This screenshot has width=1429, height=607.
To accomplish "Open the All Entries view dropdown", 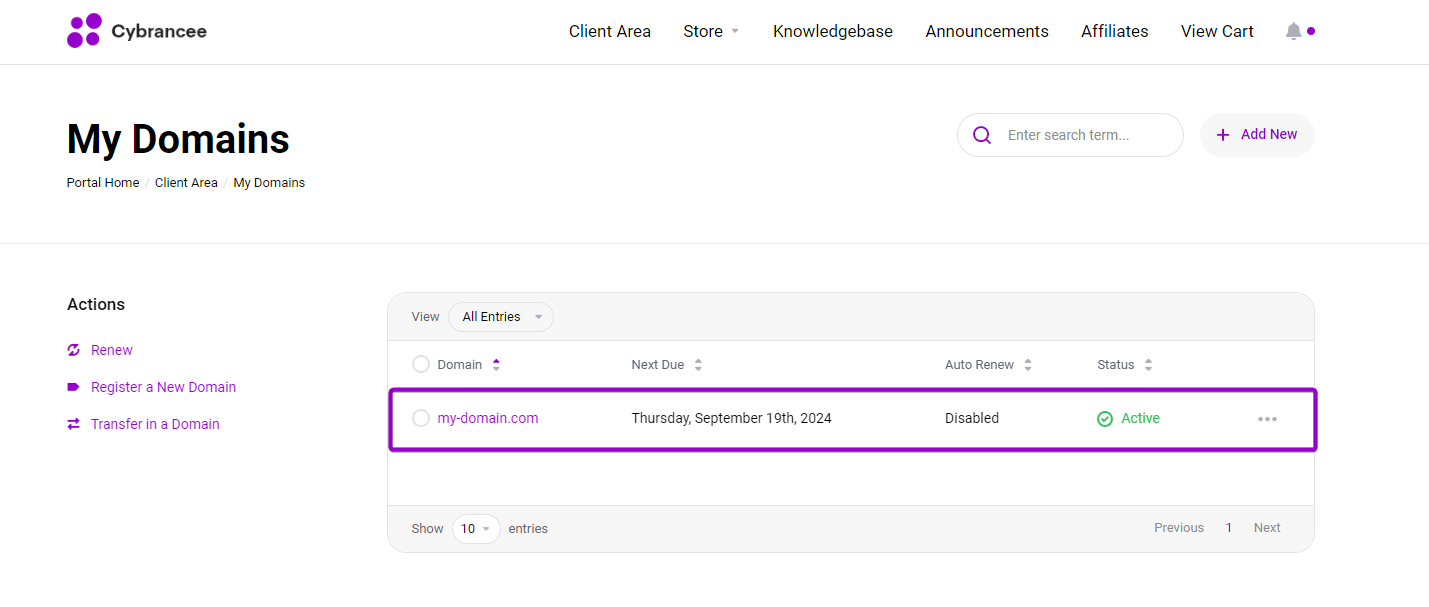I will coord(500,316).
